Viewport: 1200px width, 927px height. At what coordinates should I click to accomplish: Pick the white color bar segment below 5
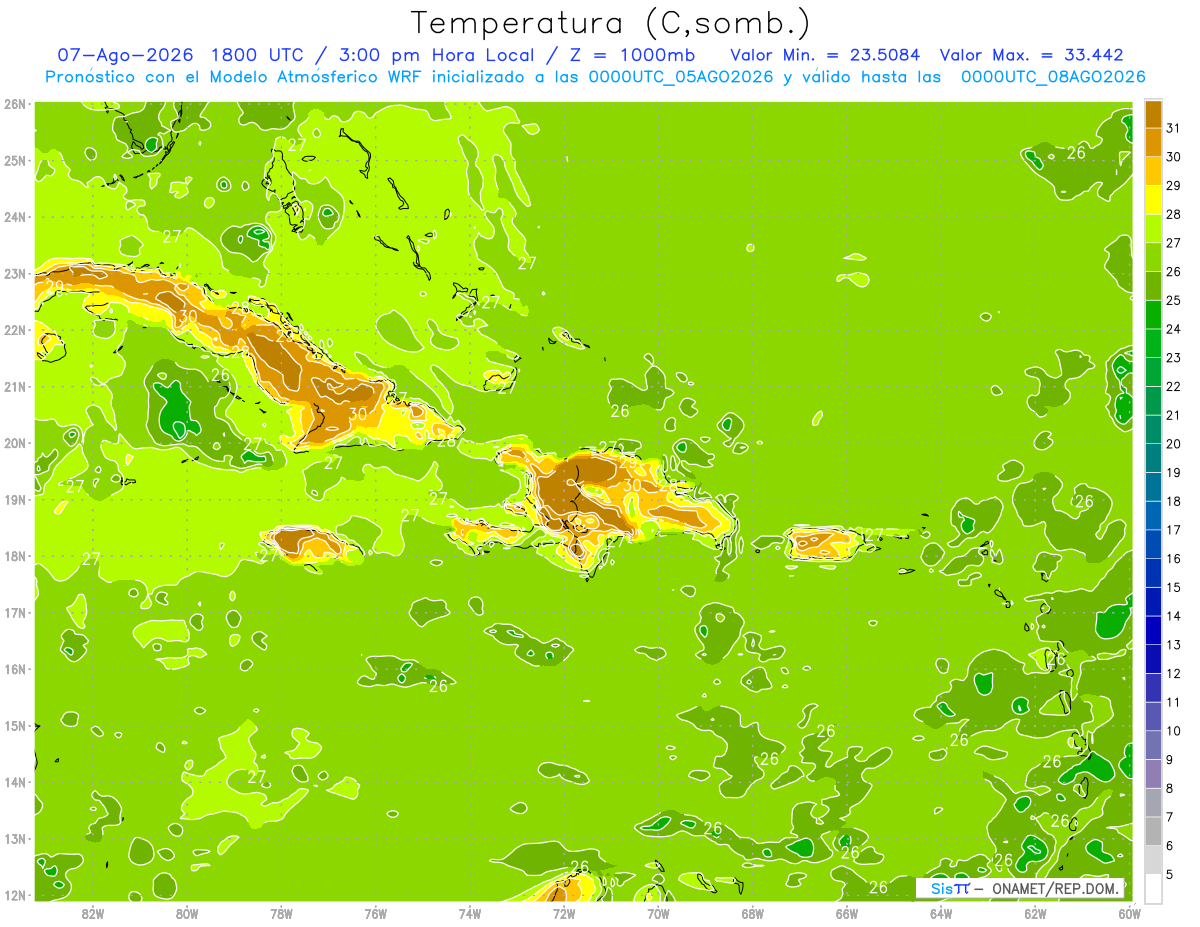pyautogui.click(x=1154, y=888)
